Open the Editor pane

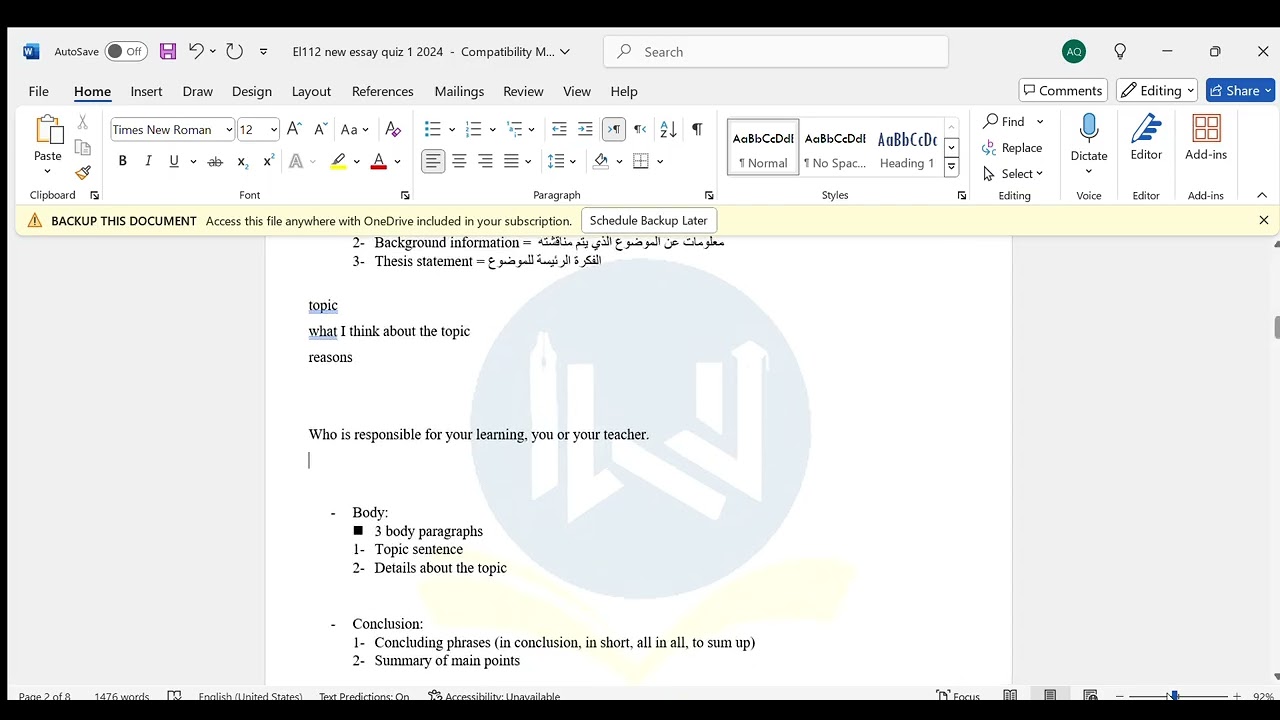click(x=1146, y=137)
